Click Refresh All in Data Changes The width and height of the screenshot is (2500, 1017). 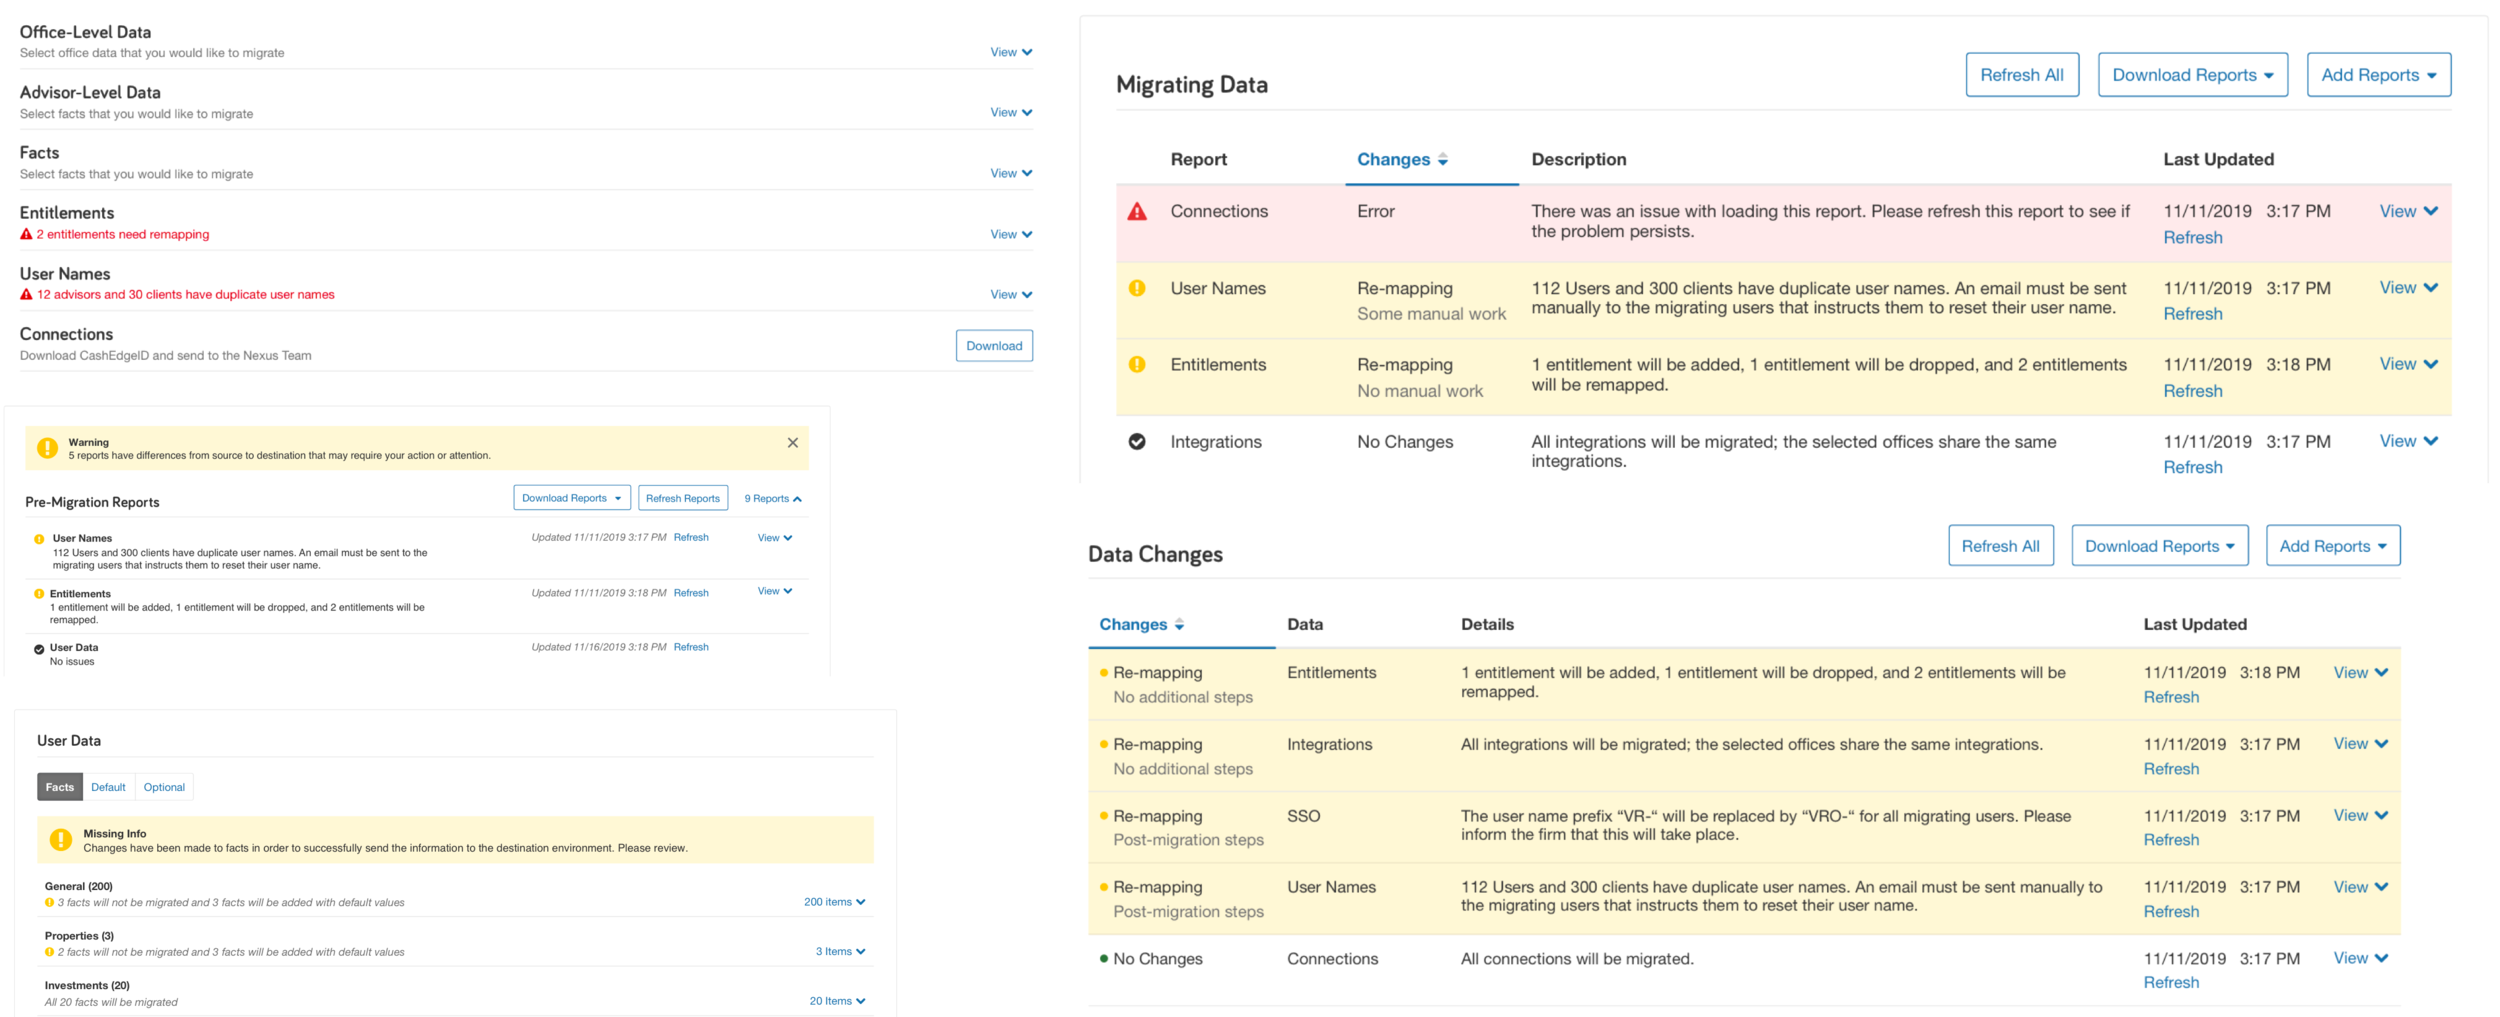pyautogui.click(x=2000, y=546)
